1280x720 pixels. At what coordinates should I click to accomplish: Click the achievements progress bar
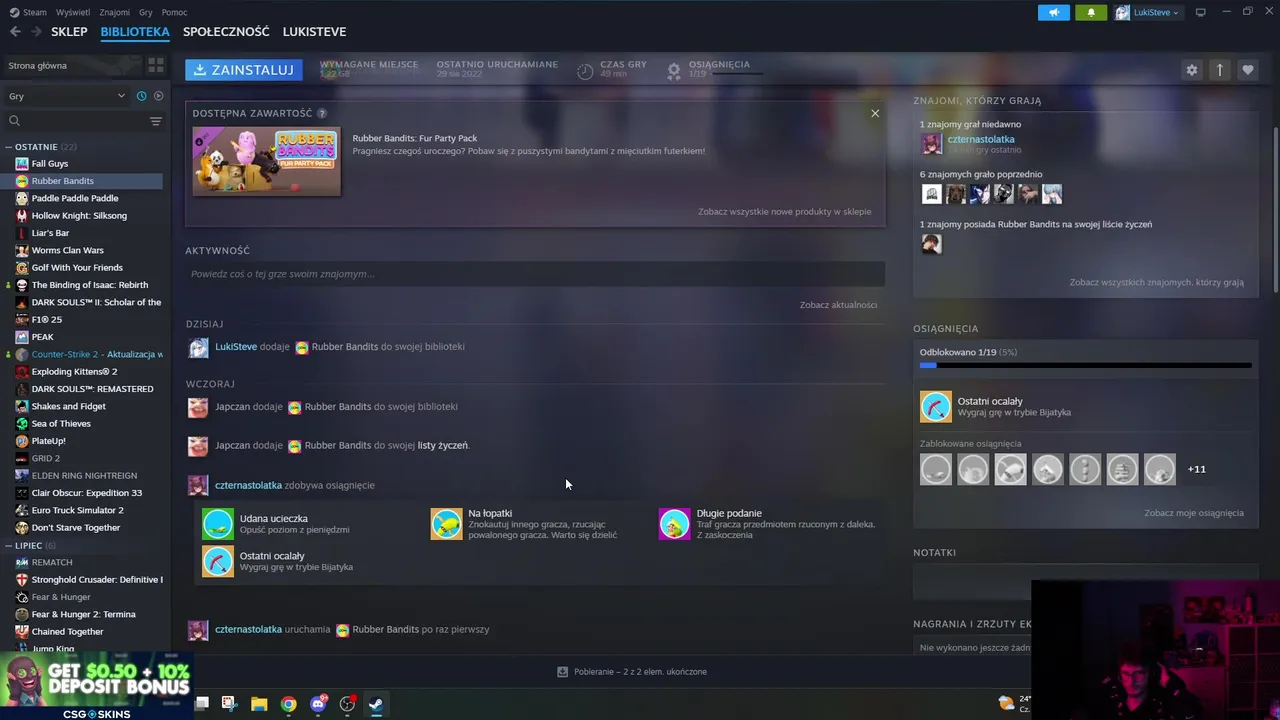pyautogui.click(x=1085, y=366)
